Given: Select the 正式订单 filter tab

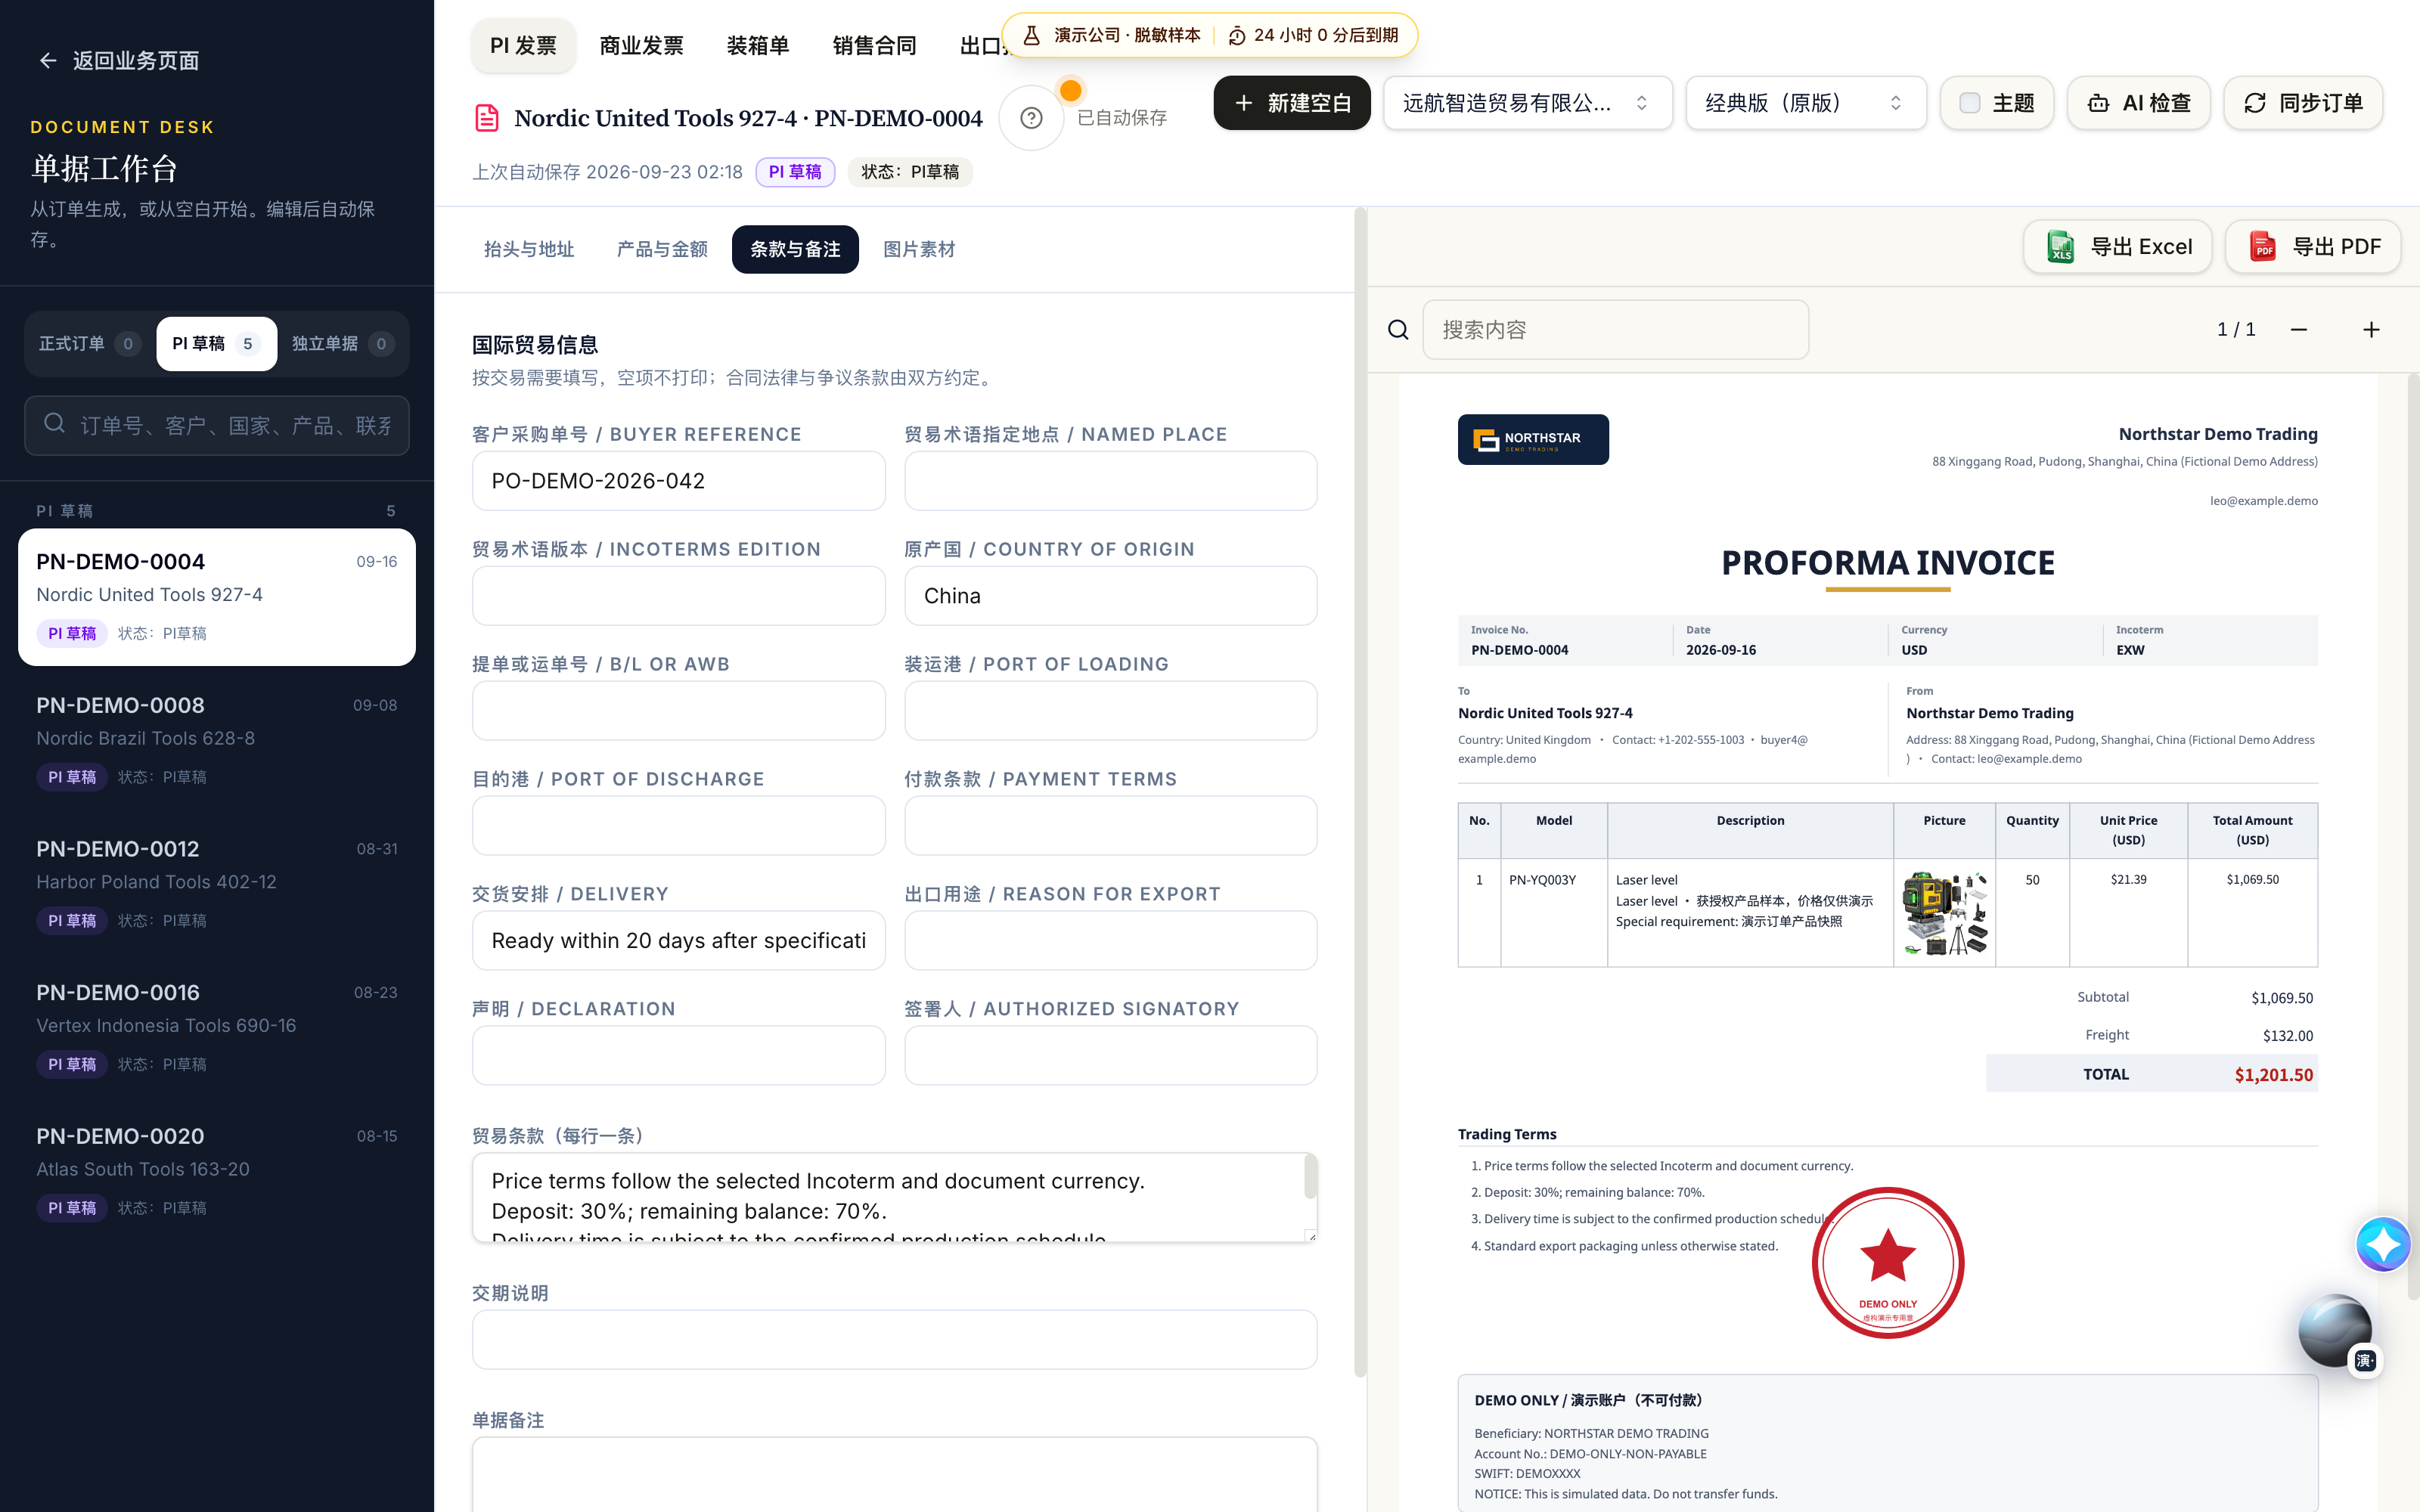Looking at the screenshot, I should [89, 344].
